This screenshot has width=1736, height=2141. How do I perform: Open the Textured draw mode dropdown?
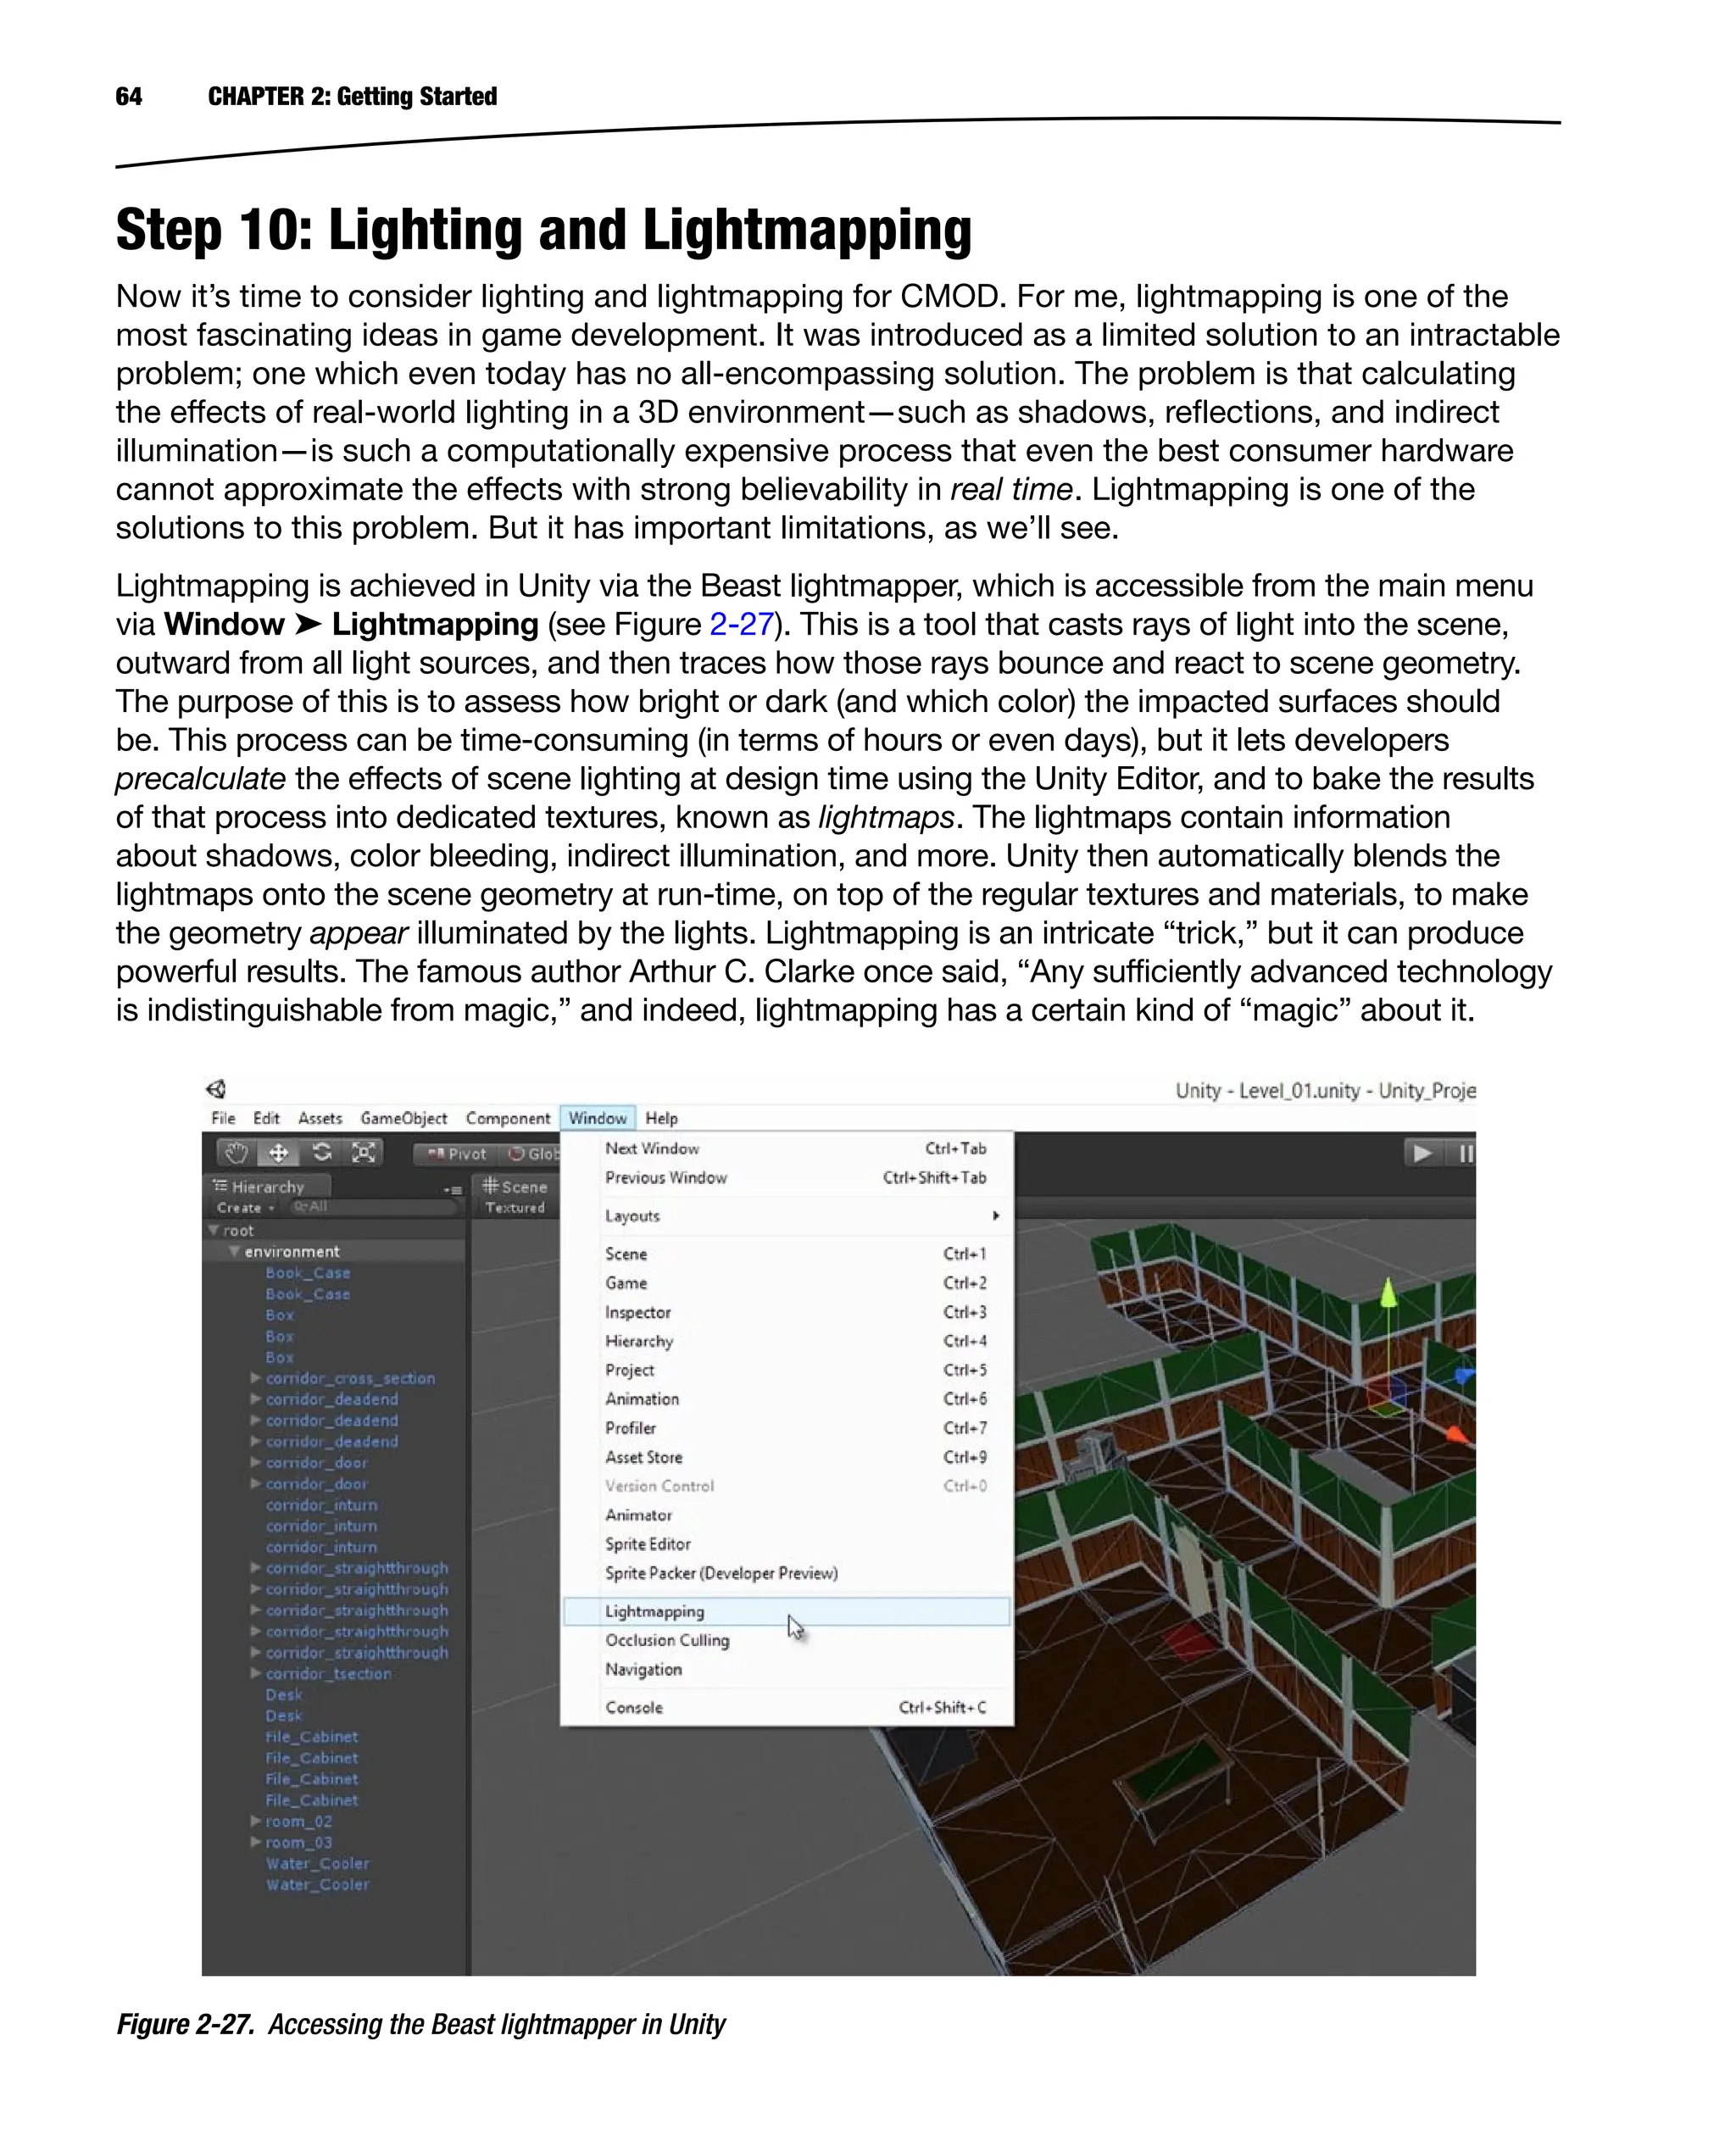coord(515,1208)
